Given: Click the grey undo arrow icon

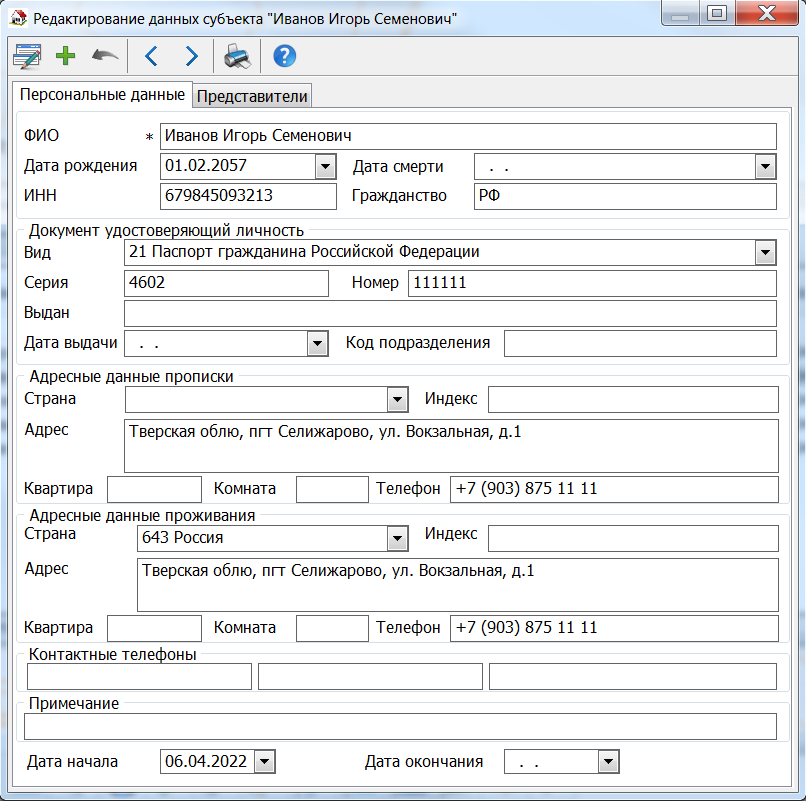Looking at the screenshot, I should point(104,56).
